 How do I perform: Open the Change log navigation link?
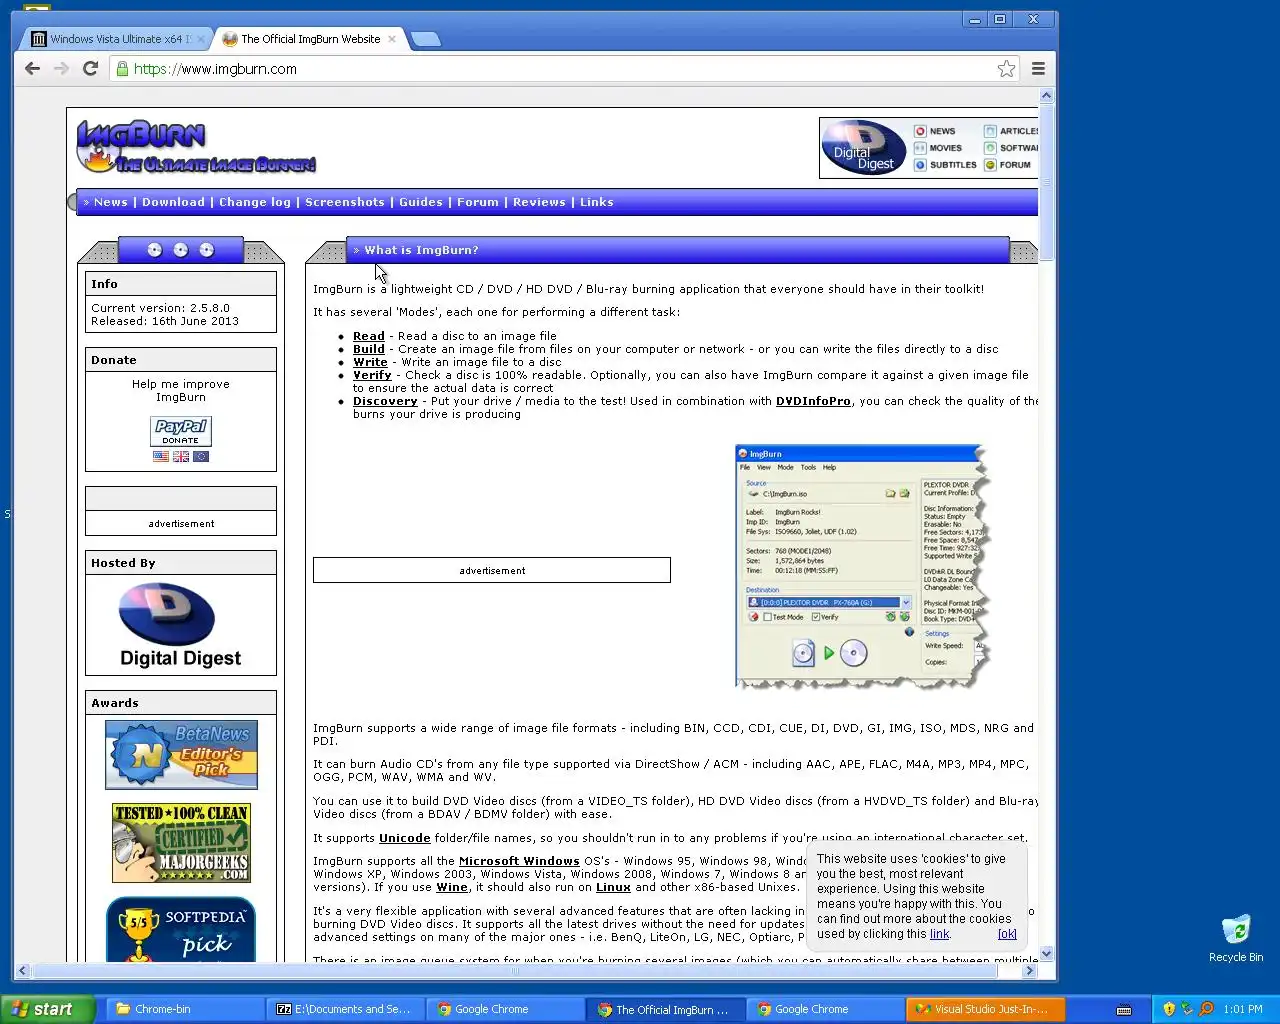255,202
